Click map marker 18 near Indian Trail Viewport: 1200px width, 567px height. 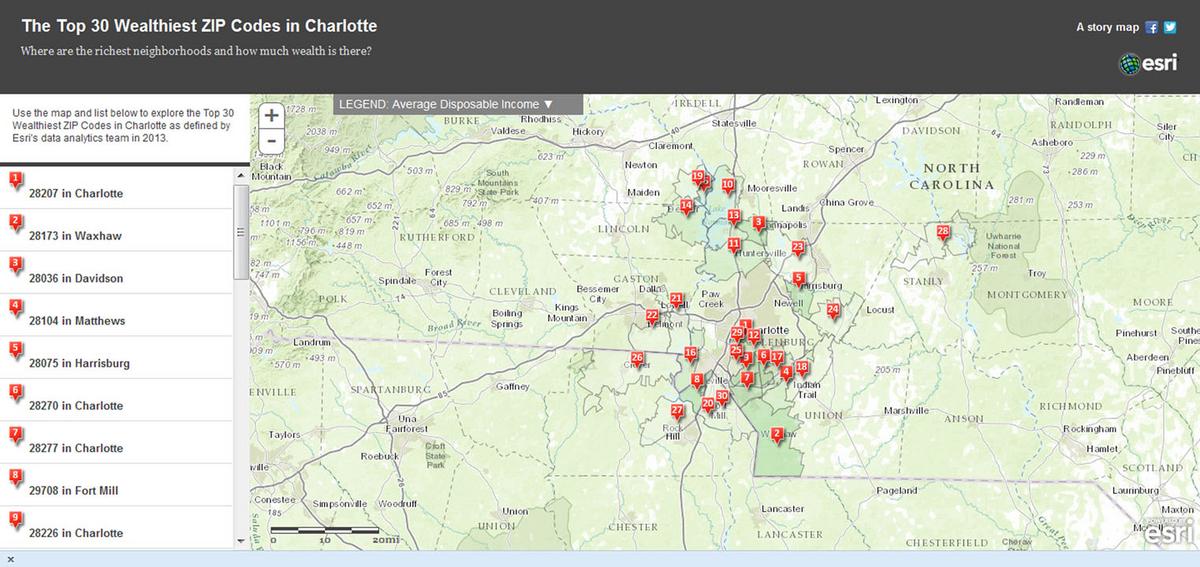[x=802, y=369]
